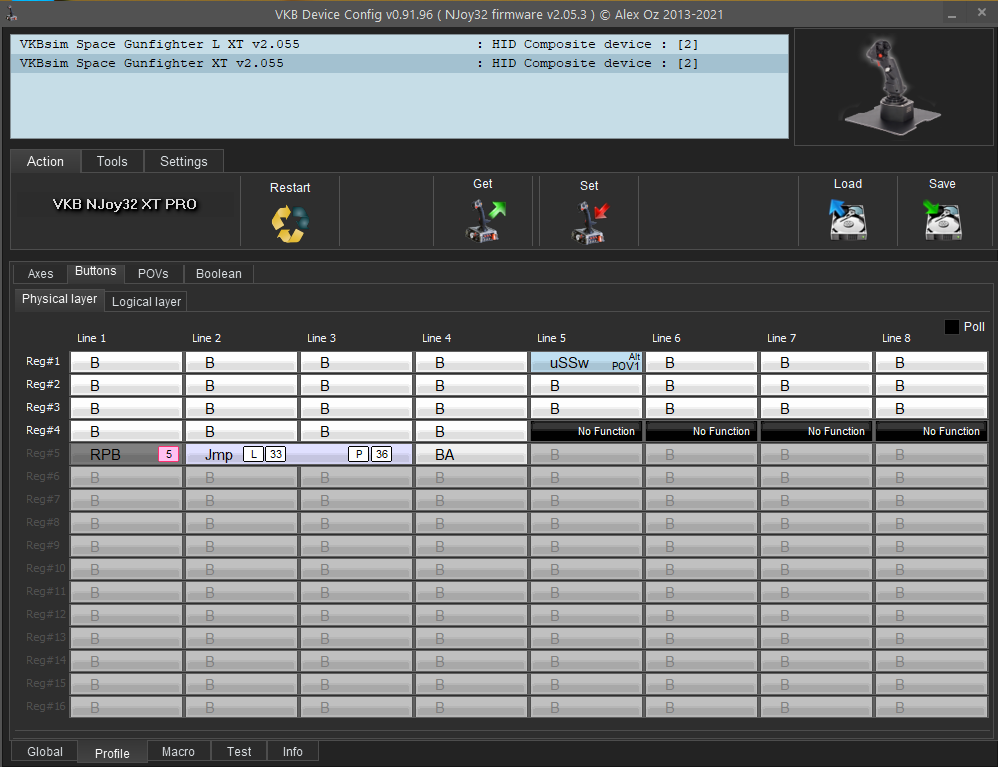Click the Set settings joystick icon
Image resolution: width=998 pixels, height=767 pixels.
point(589,220)
